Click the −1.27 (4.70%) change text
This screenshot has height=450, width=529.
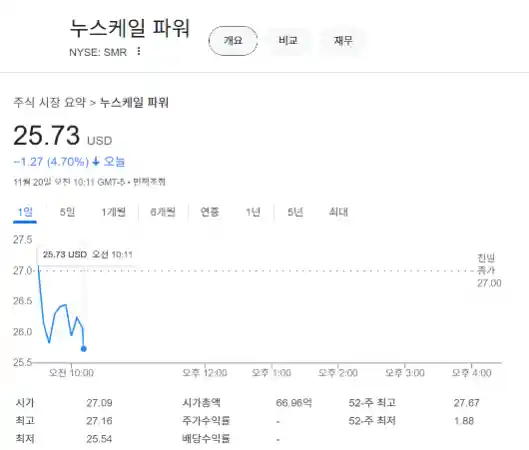51,162
